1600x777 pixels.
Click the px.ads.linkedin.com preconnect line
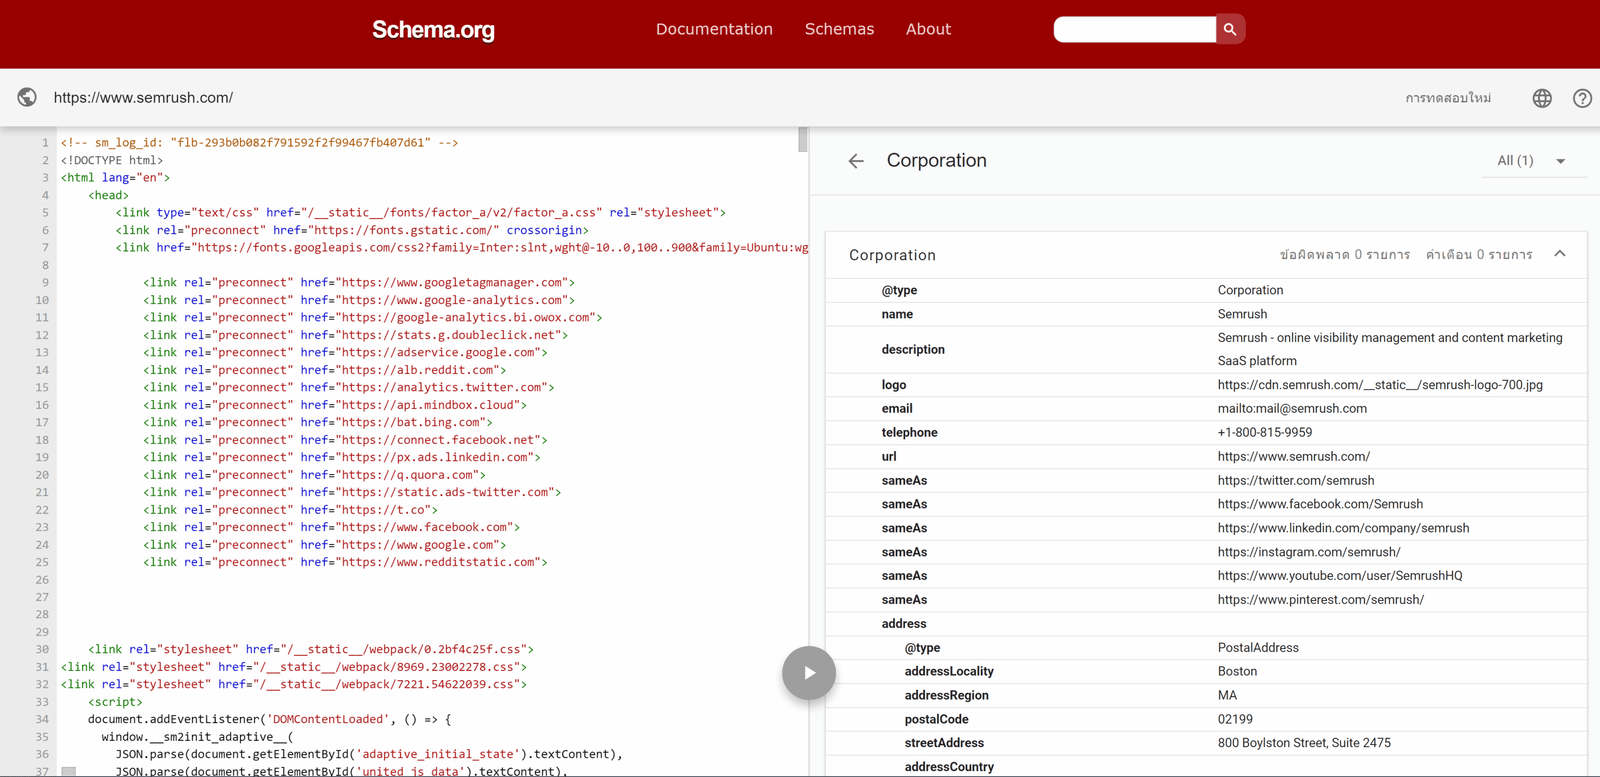coord(342,458)
